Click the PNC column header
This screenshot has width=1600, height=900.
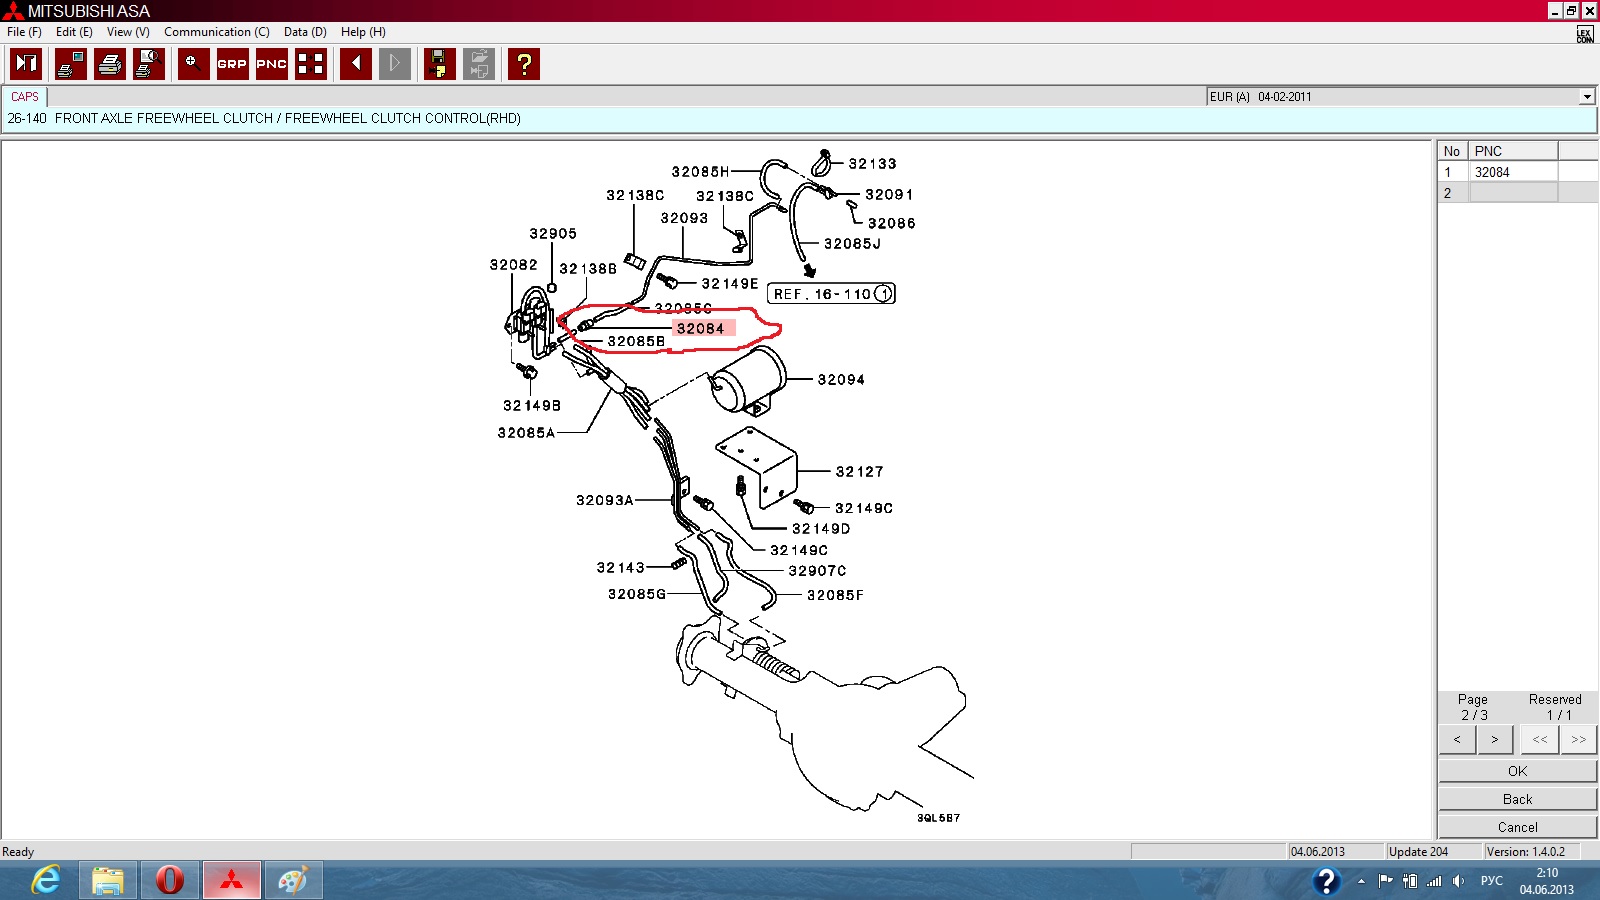(1513, 151)
